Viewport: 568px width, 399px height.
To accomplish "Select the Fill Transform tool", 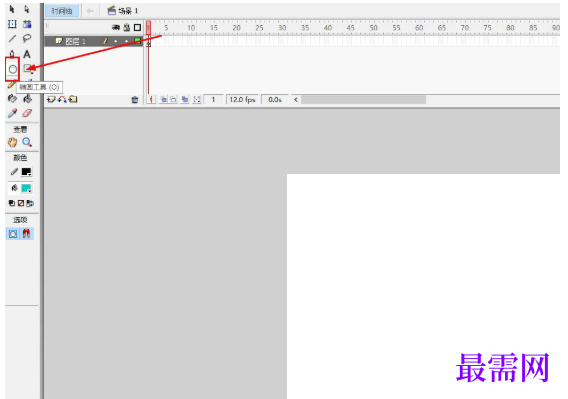I will click(x=27, y=24).
